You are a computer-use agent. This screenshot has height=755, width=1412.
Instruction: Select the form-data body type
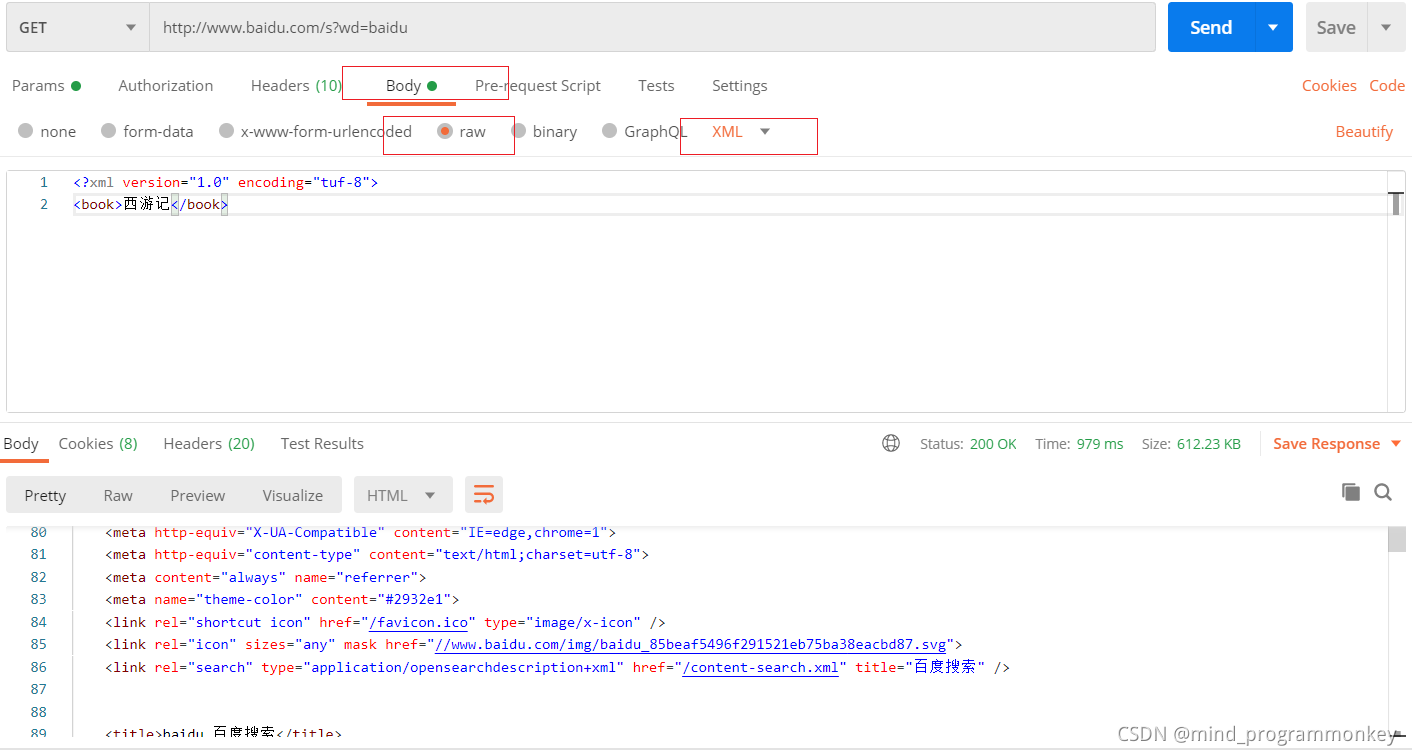click(x=147, y=131)
